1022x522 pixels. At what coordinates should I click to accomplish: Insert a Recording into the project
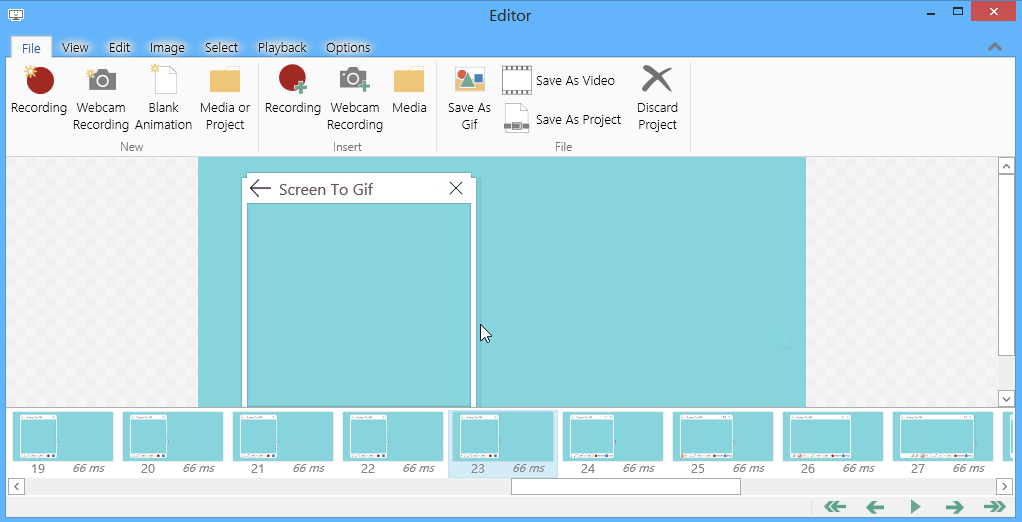(293, 91)
